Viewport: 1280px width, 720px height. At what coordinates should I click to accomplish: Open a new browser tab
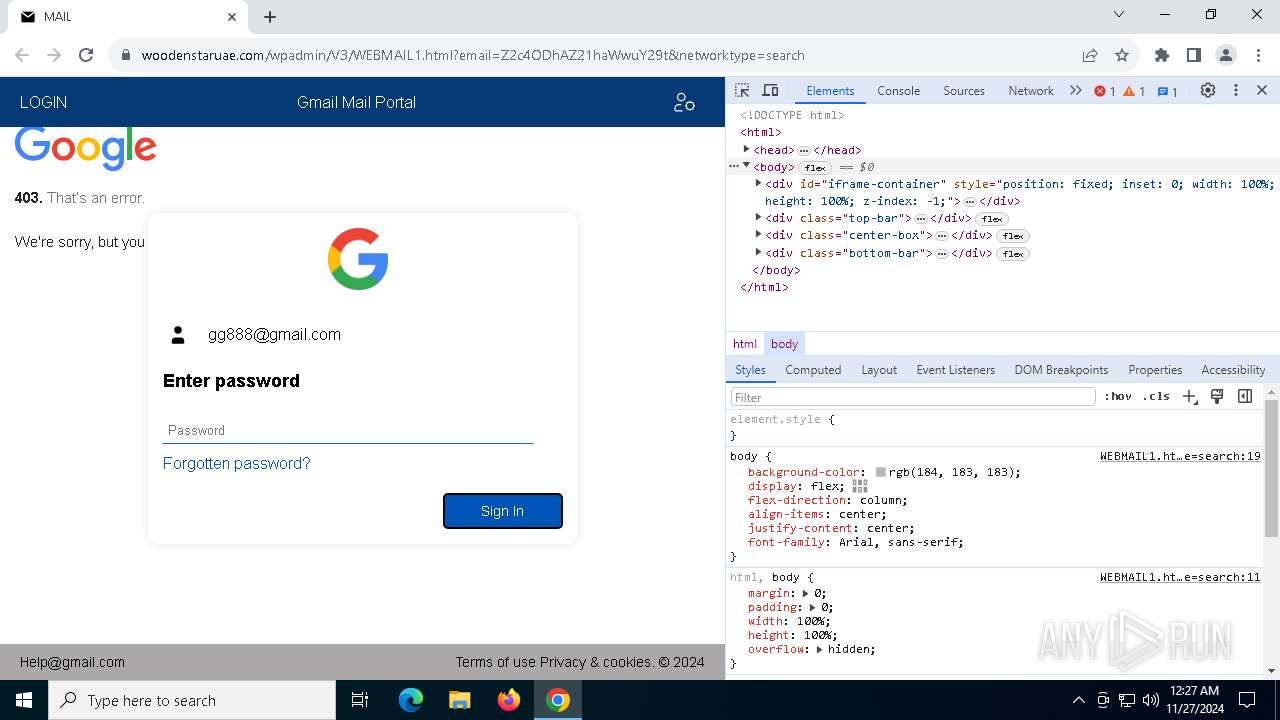270,17
